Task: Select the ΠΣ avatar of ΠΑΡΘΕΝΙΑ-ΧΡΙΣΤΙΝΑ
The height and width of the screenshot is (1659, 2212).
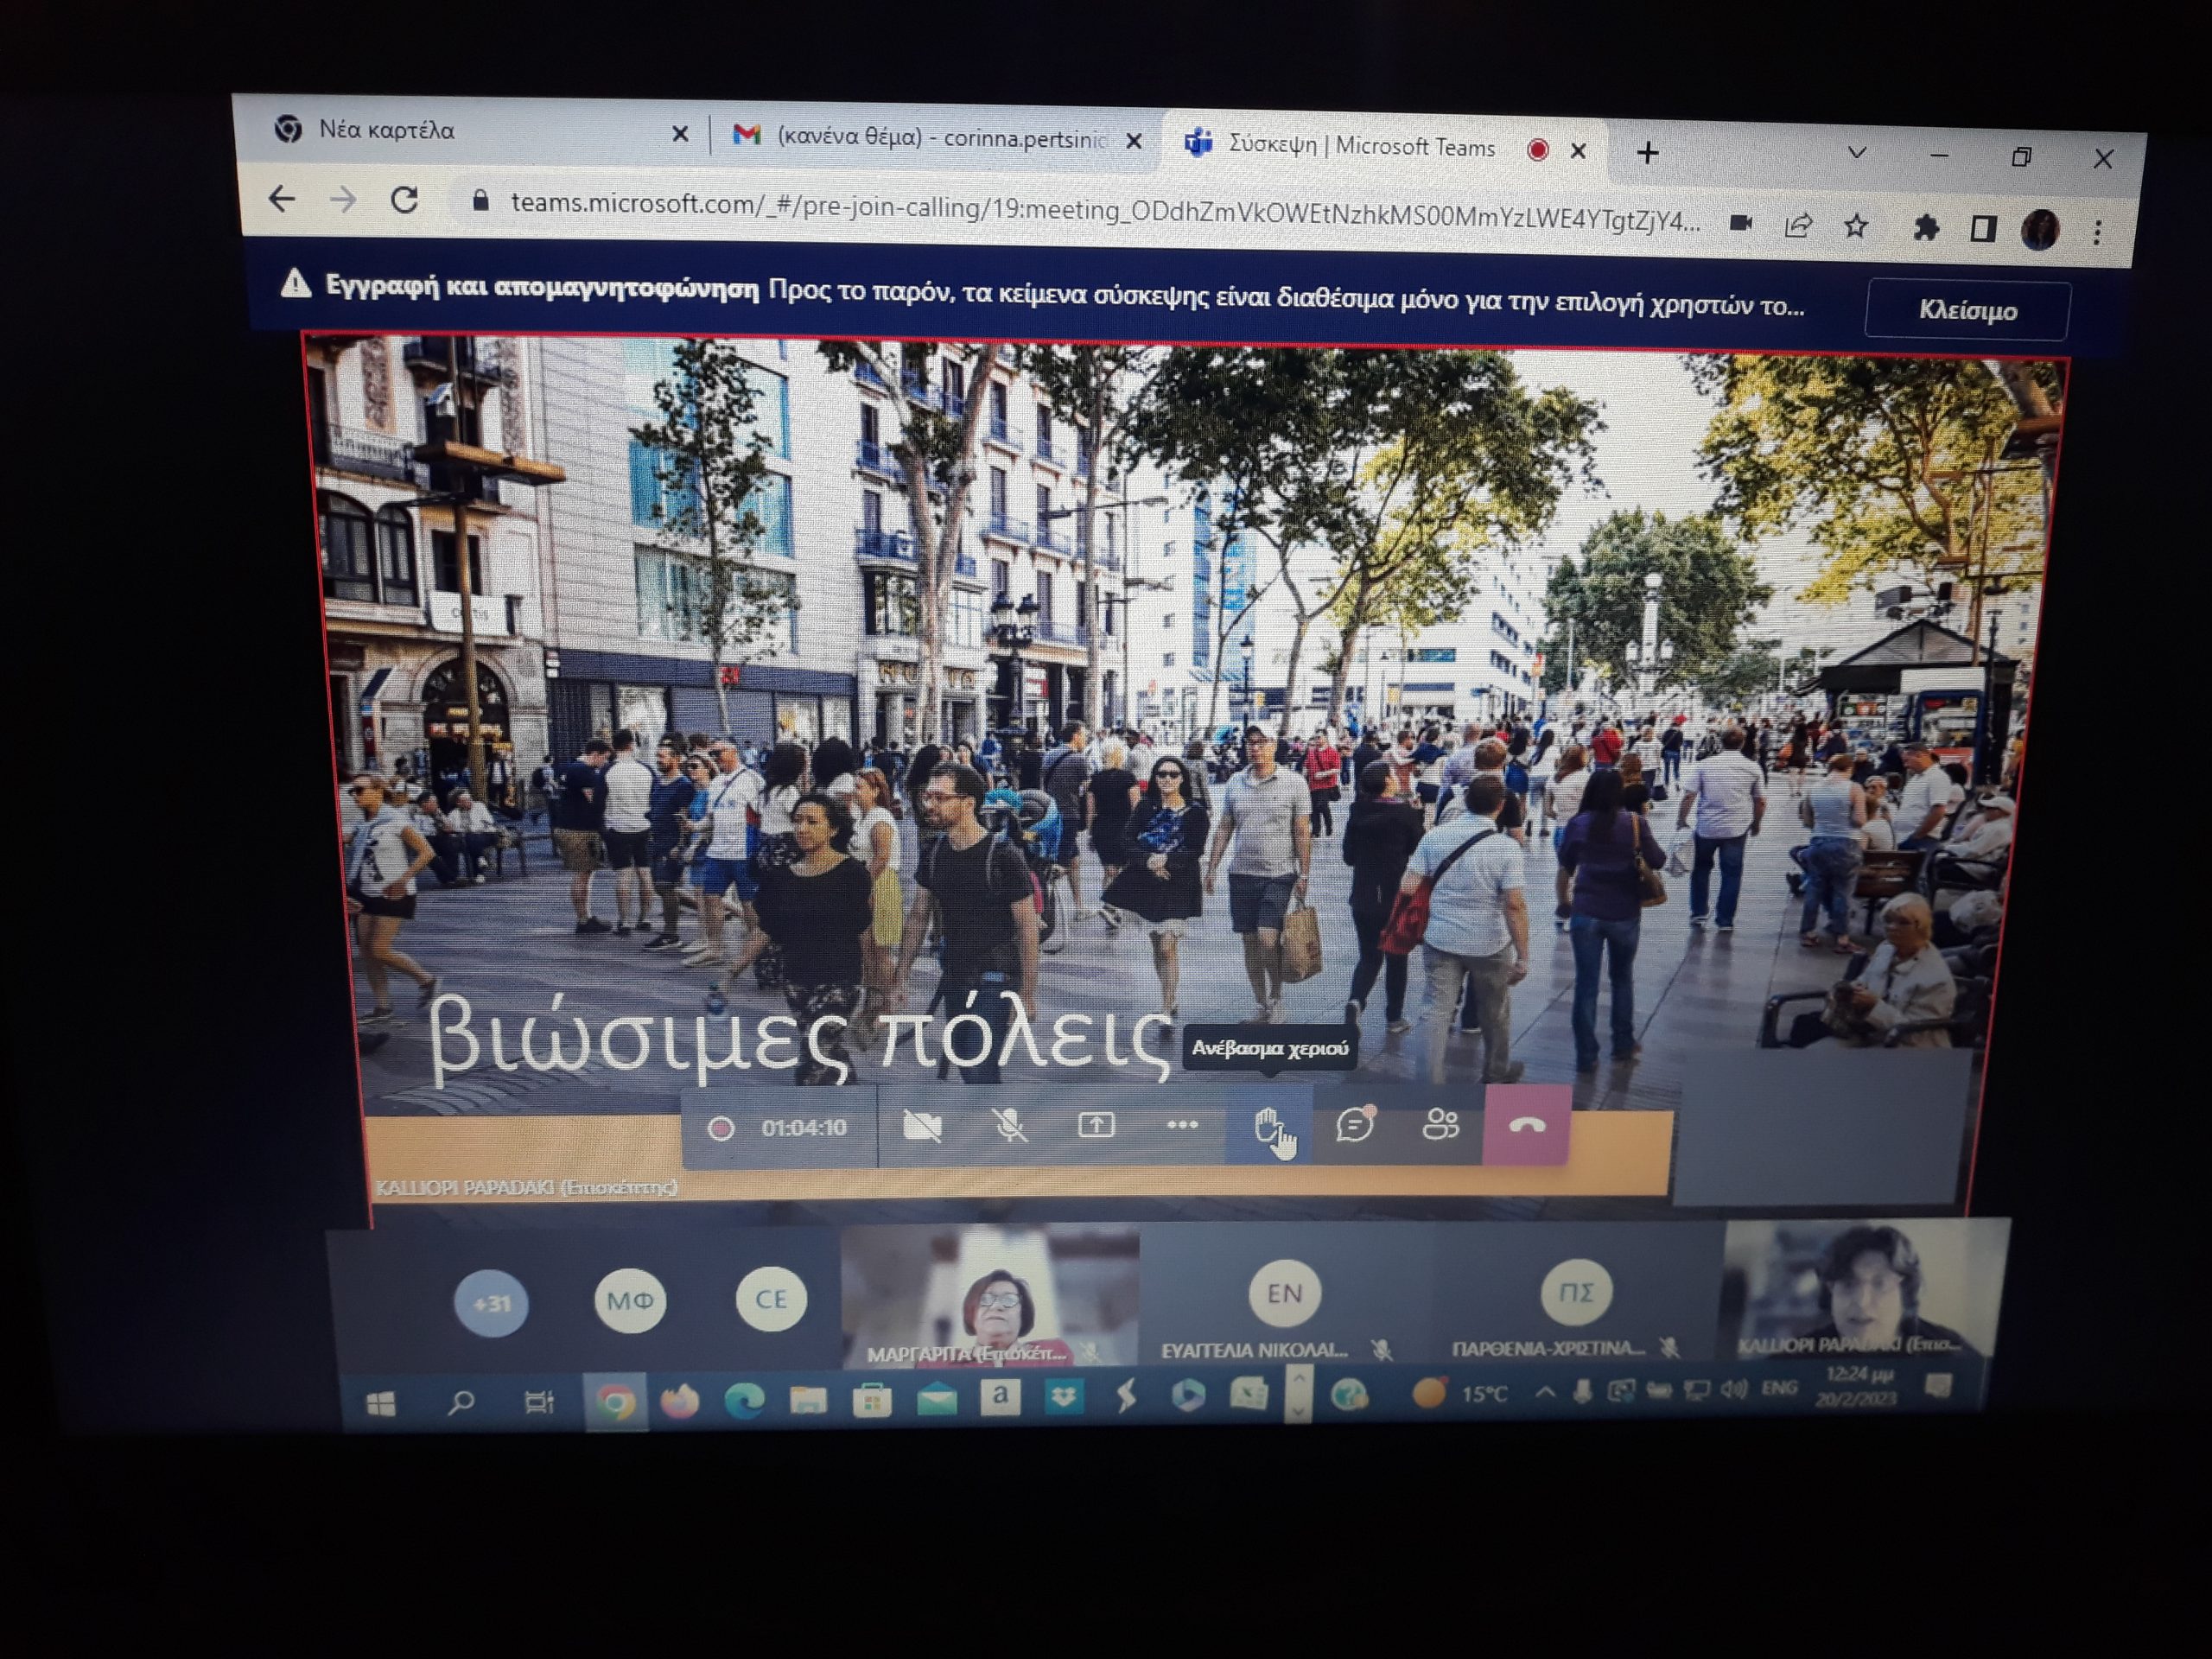Action: [x=1576, y=1291]
